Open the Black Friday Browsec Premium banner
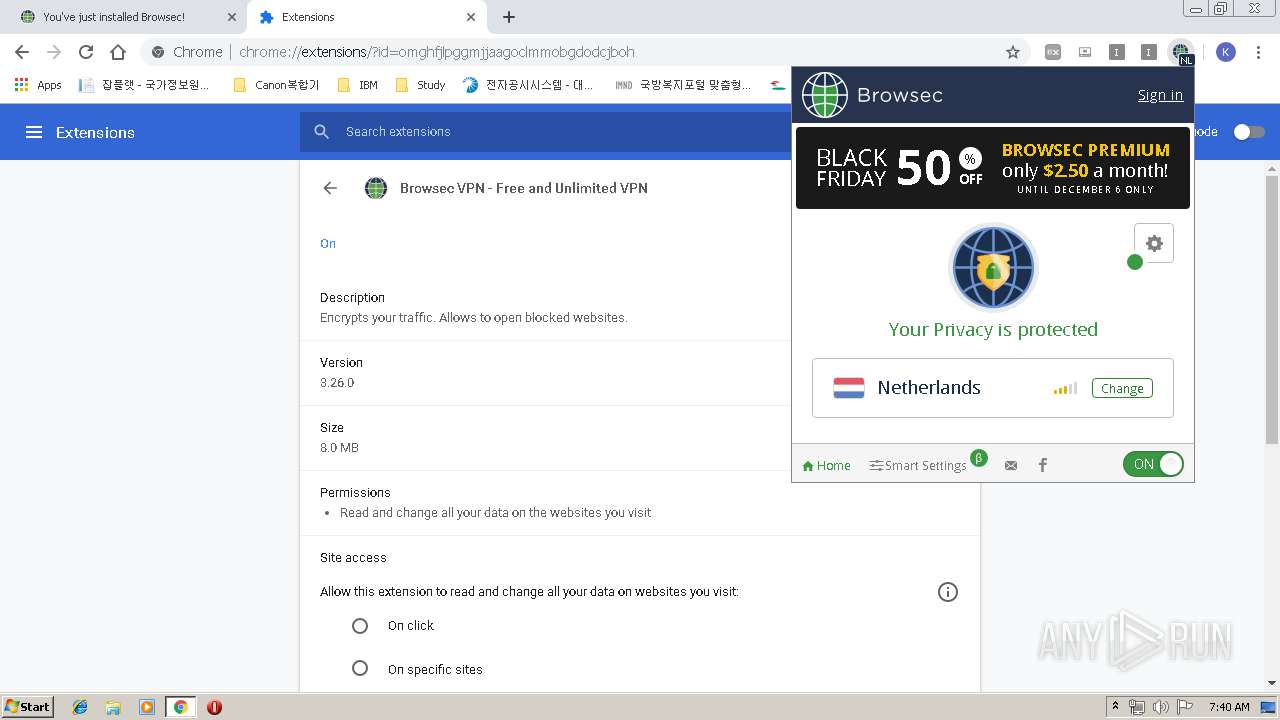Viewport: 1280px width, 720px height. point(993,168)
